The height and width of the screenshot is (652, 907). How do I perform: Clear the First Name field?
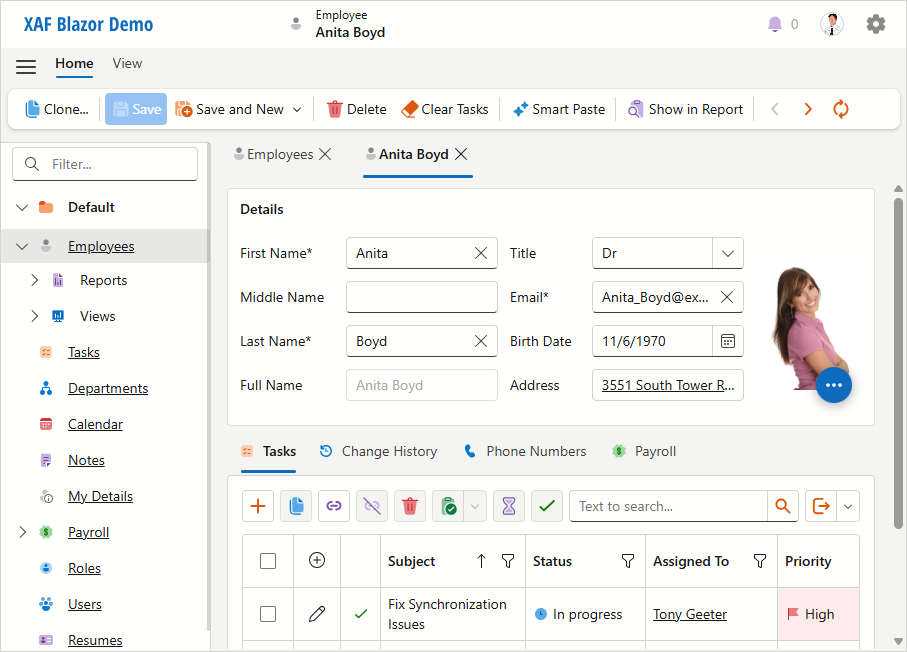tap(481, 253)
